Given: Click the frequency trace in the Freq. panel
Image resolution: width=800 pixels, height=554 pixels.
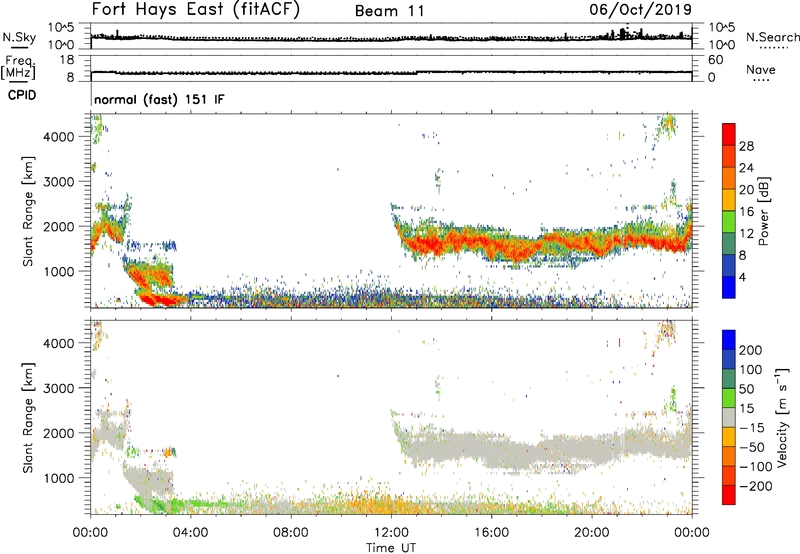Looking at the screenshot, I should (x=391, y=72).
